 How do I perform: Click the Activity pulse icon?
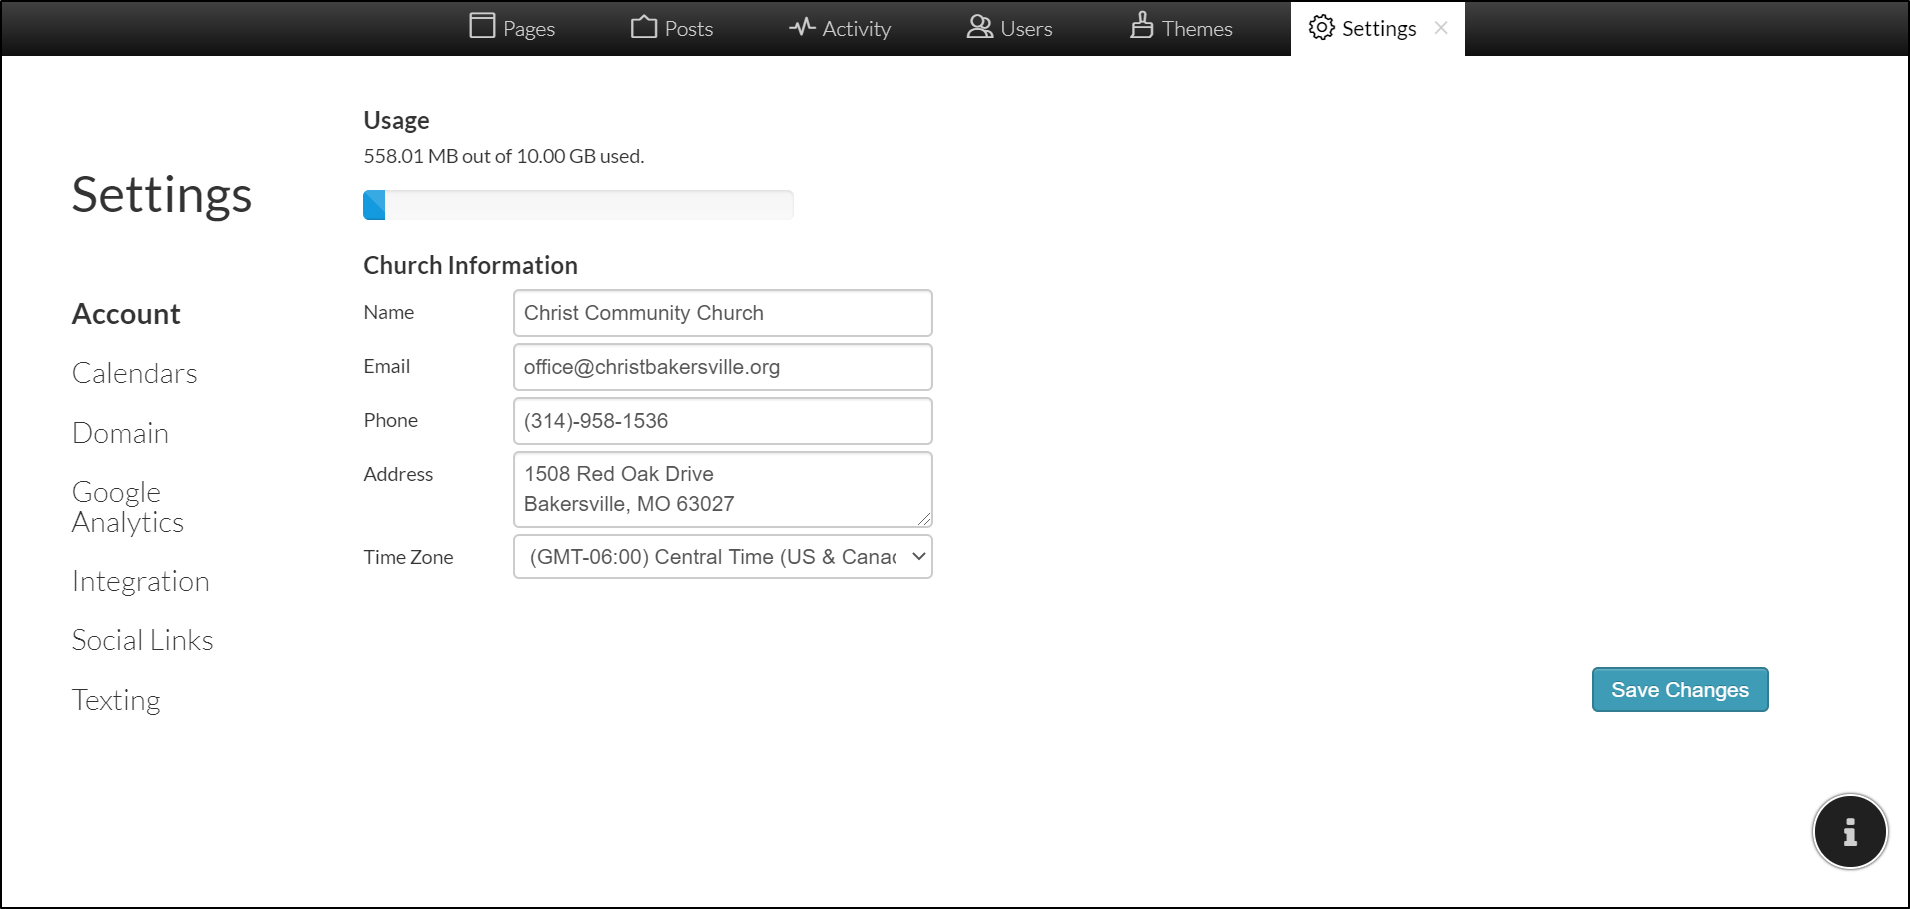click(802, 27)
